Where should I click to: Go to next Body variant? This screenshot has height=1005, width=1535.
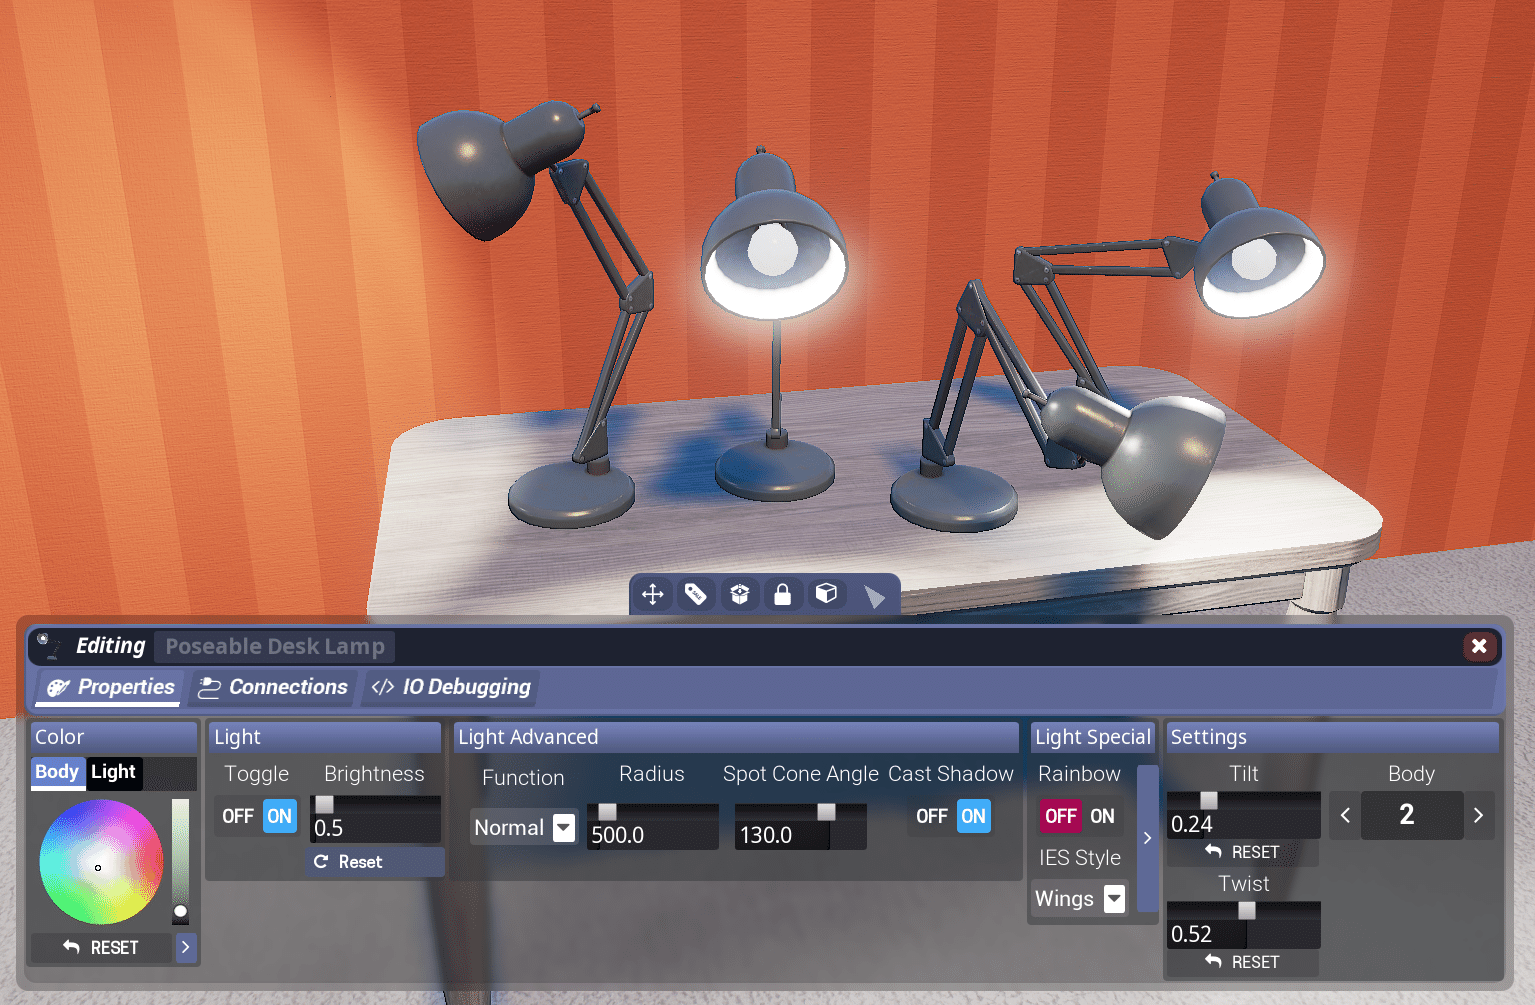(x=1479, y=816)
